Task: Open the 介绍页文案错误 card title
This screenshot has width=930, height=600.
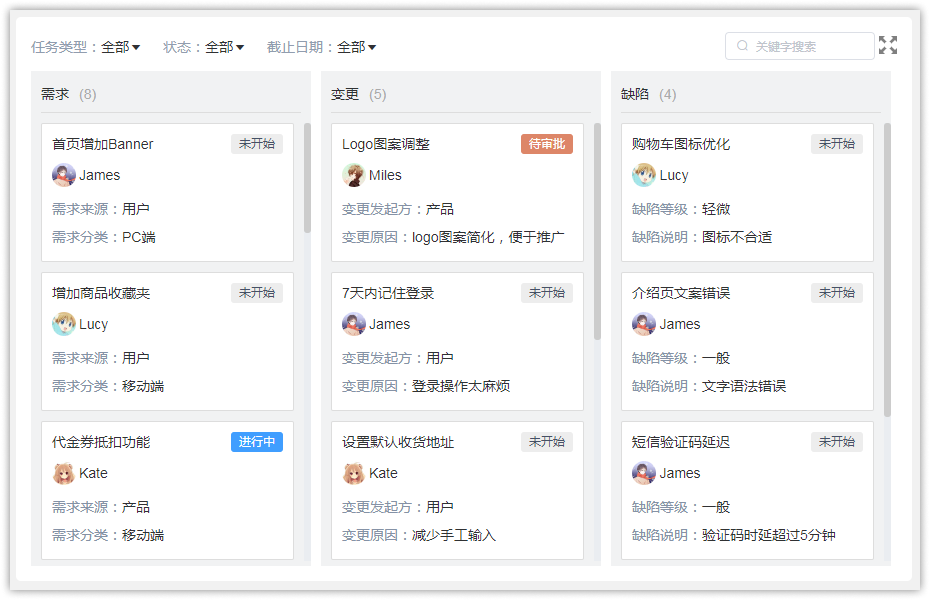Action: tap(681, 293)
